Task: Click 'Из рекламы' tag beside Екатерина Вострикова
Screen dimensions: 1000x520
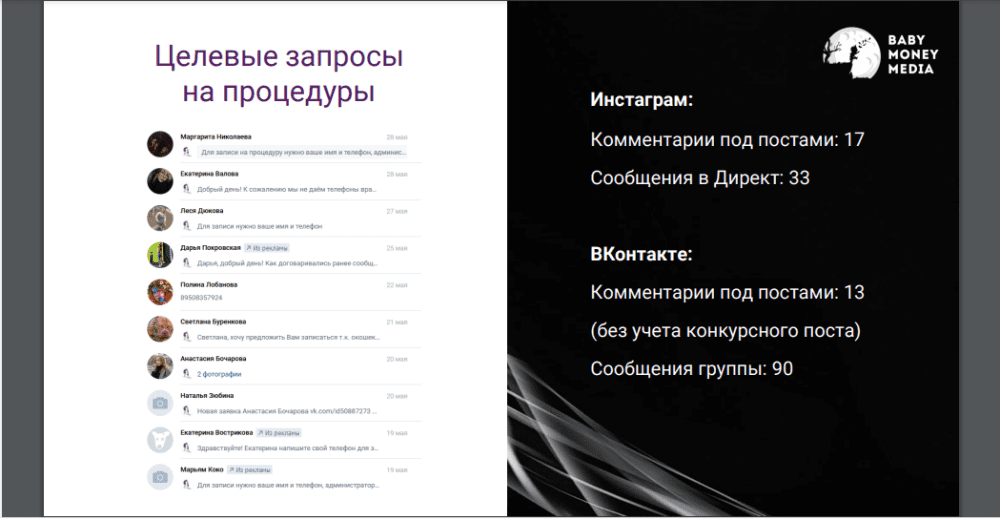Action: (x=279, y=433)
